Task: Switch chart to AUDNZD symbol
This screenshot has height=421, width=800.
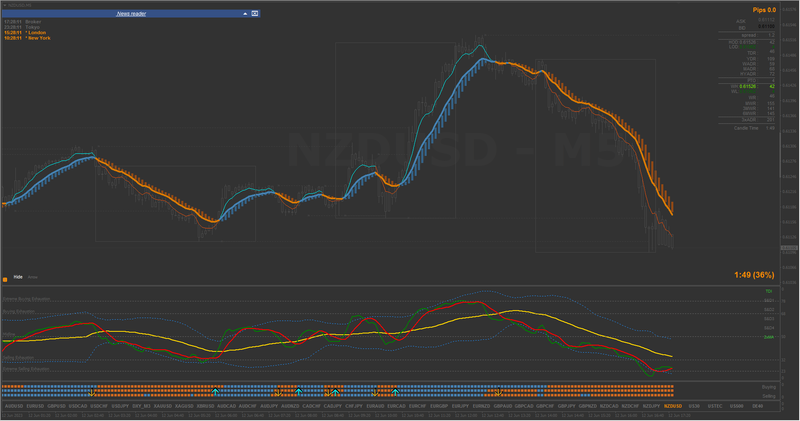Action: [290, 406]
